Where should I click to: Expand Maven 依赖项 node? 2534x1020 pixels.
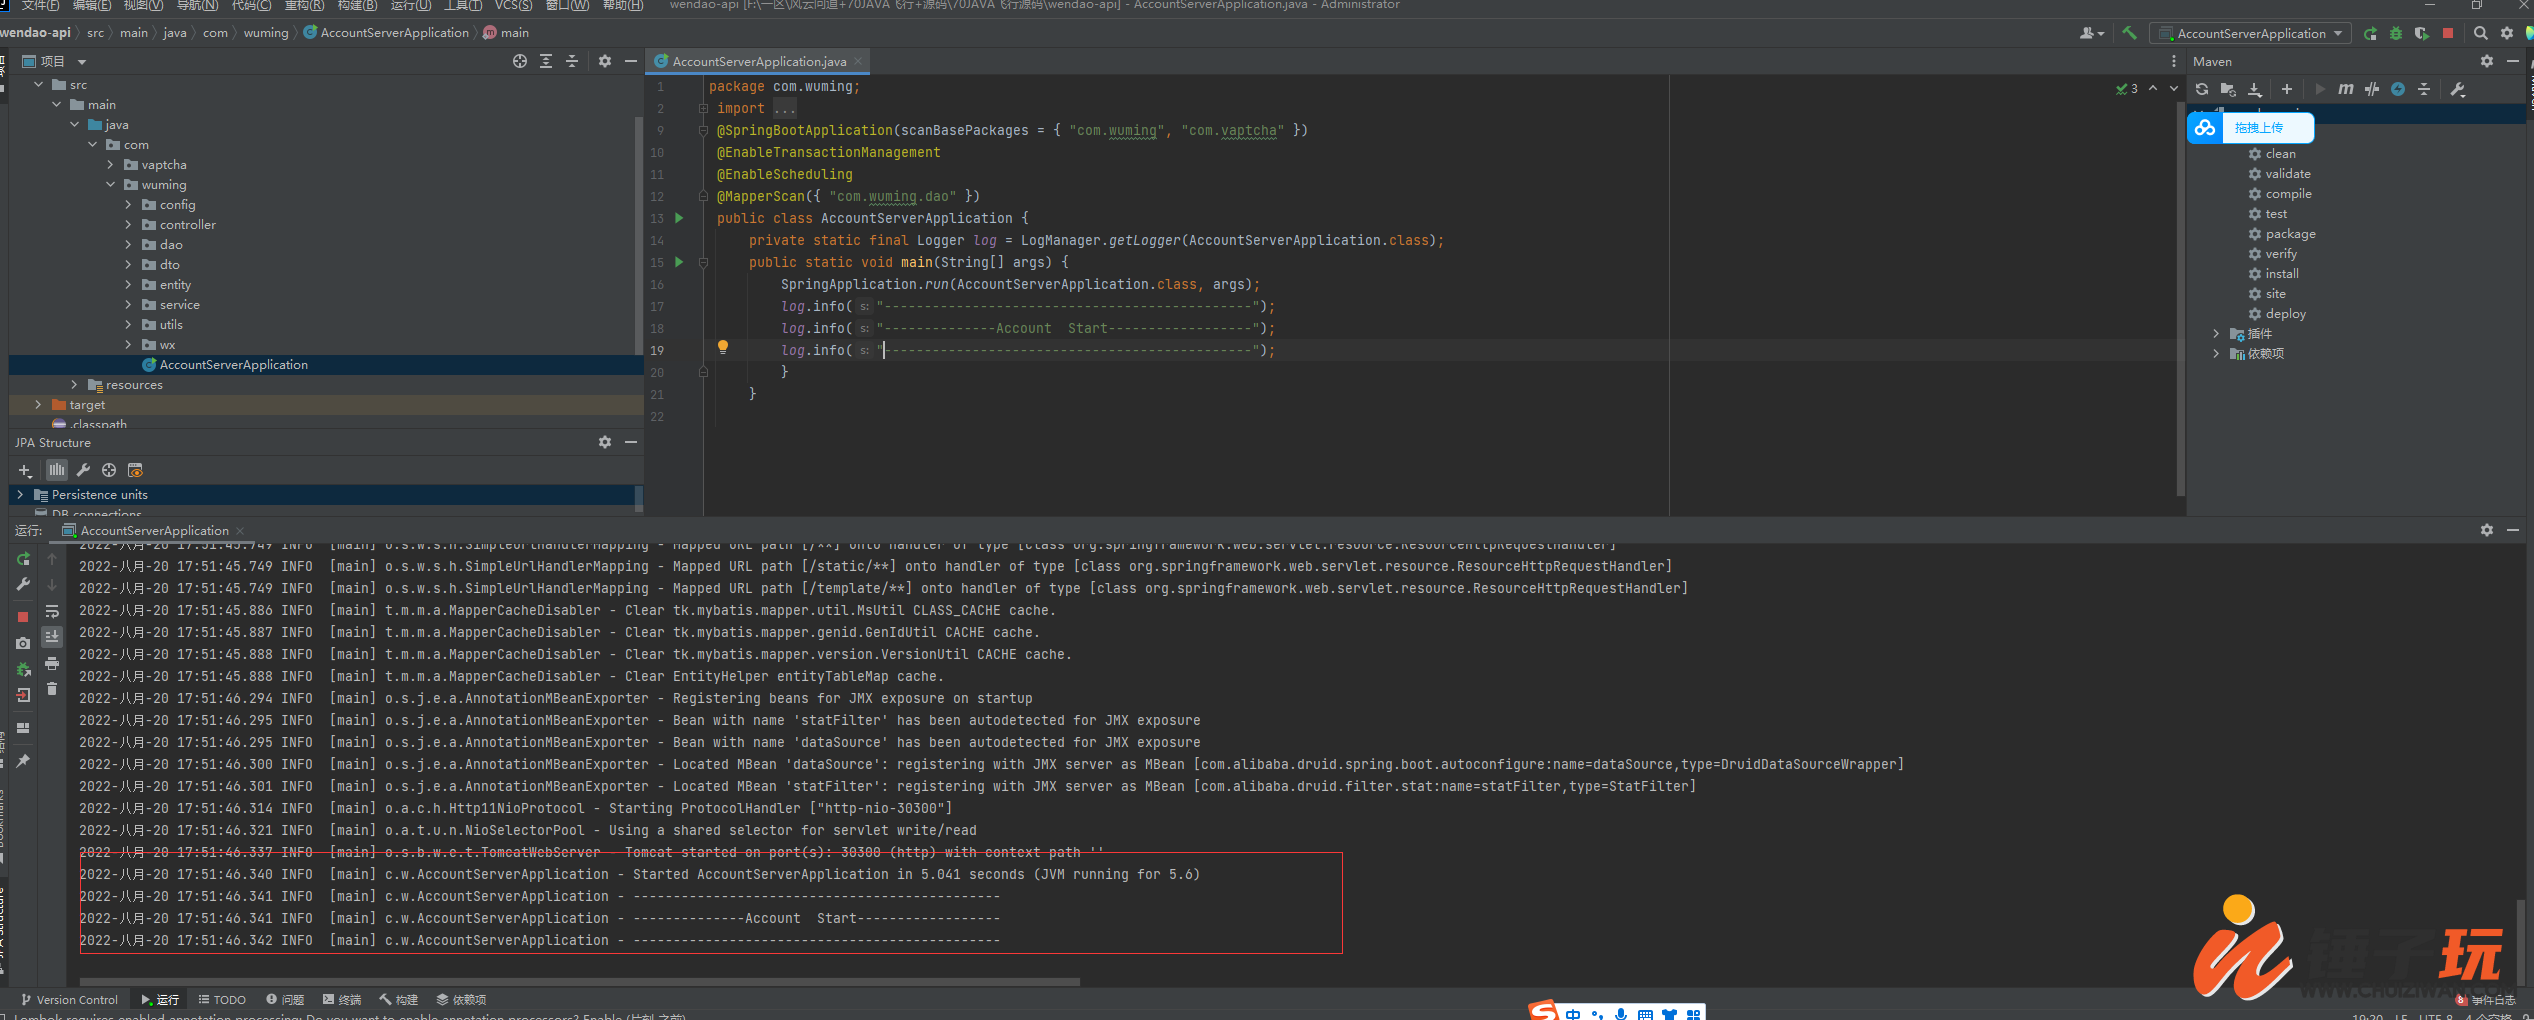click(2216, 353)
